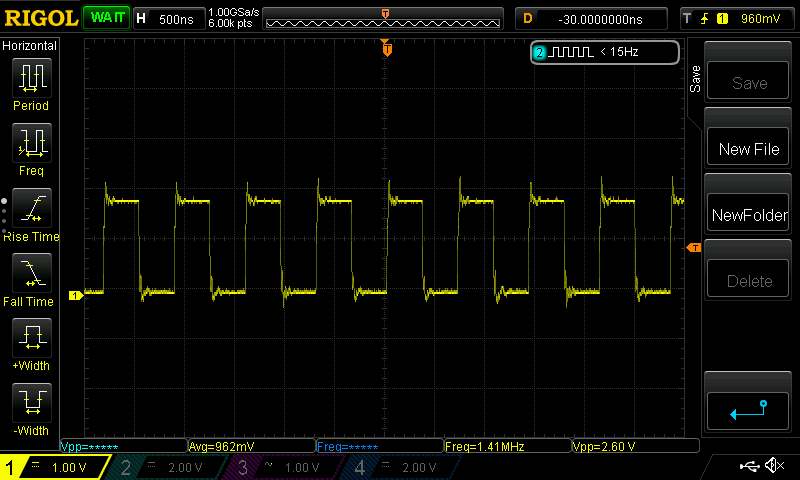Click the 960mV trigger level readout

pyautogui.click(x=760, y=19)
